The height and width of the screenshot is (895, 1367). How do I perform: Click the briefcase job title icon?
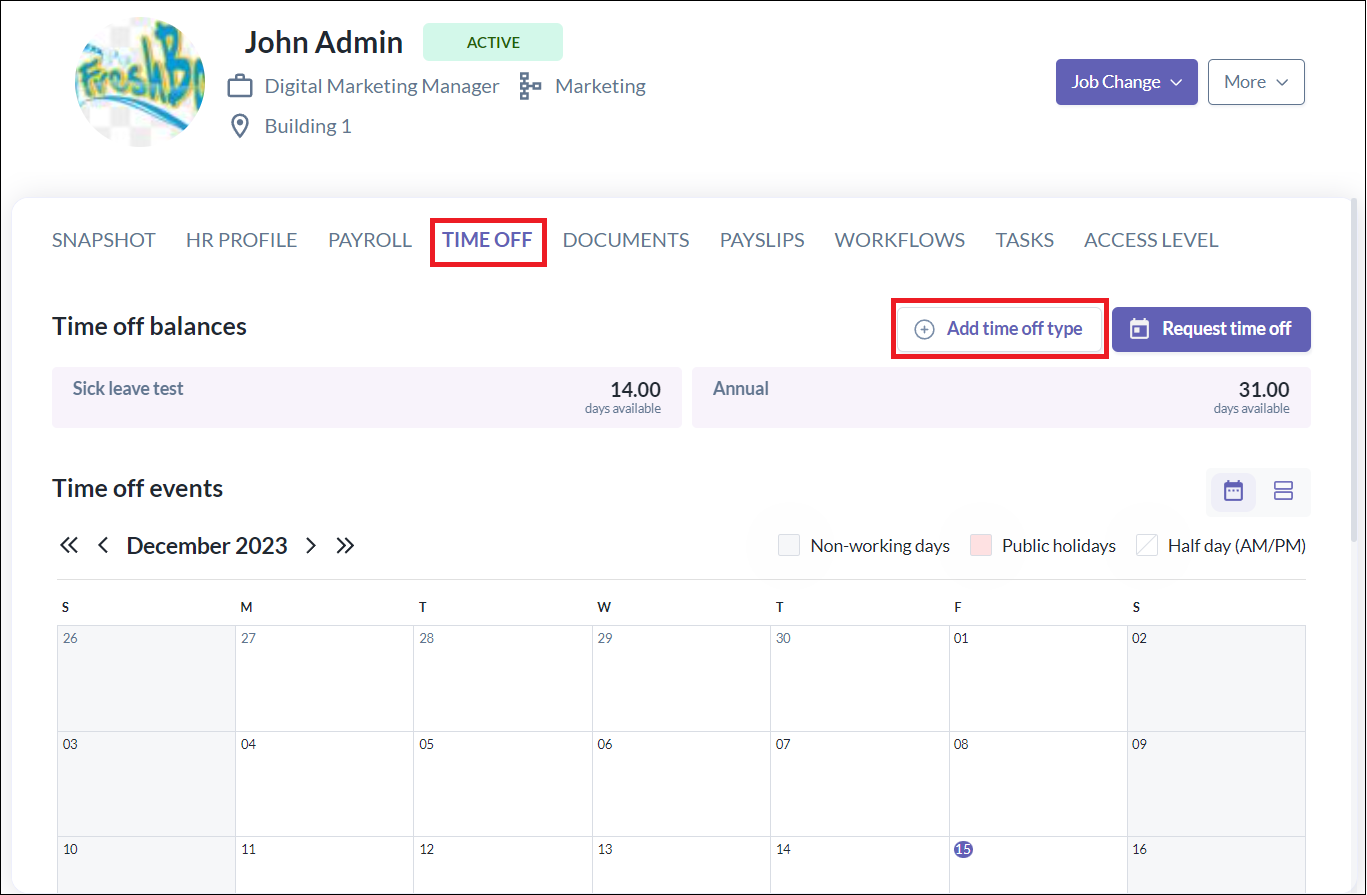(x=240, y=86)
